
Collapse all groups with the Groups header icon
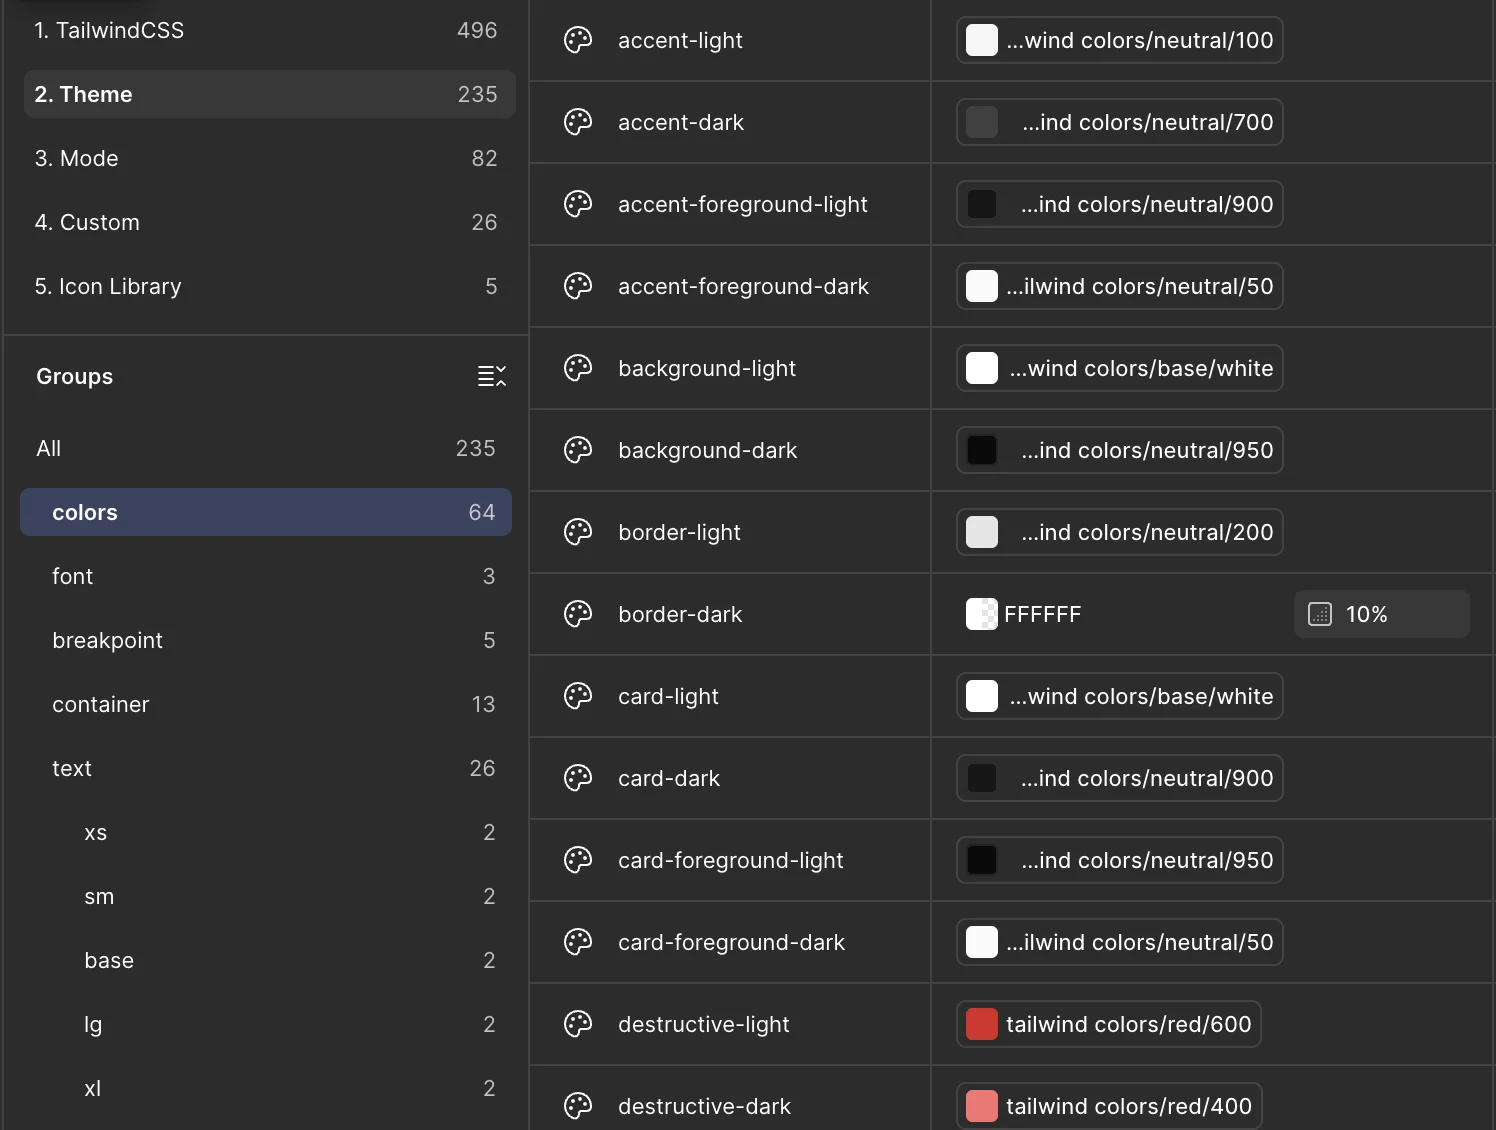pos(491,376)
